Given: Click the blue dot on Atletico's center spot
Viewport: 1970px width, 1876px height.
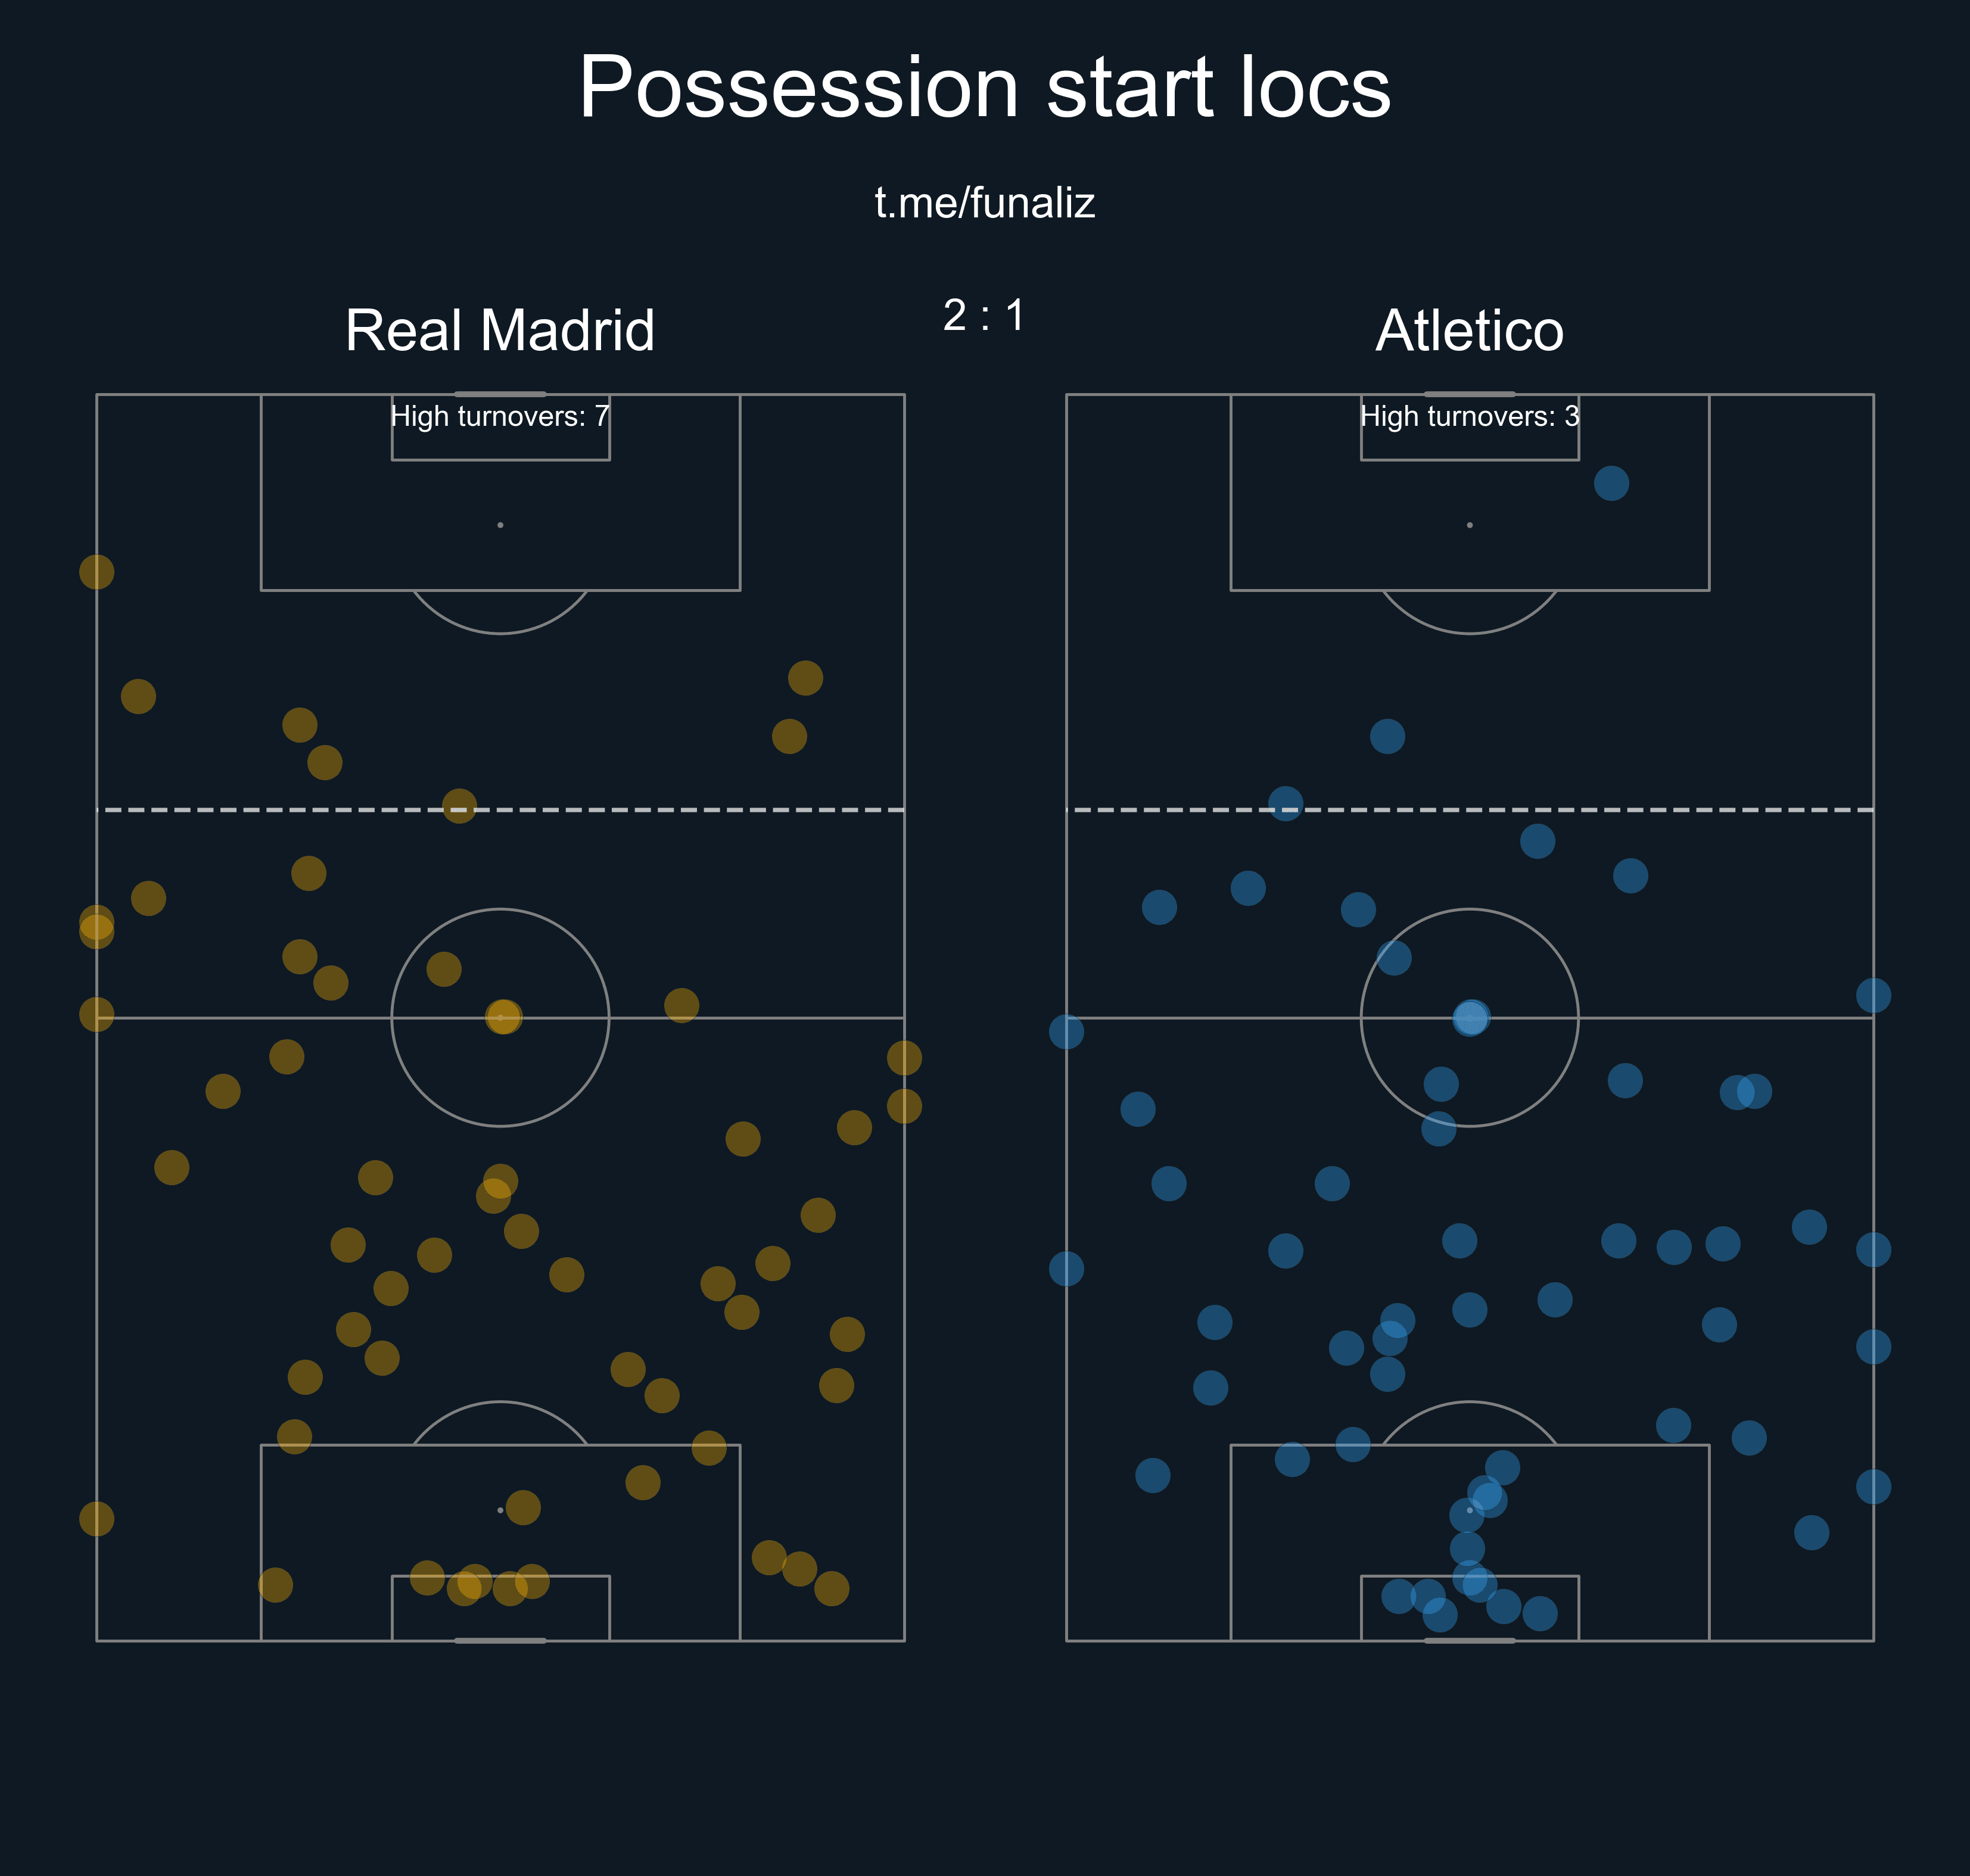Looking at the screenshot, I should click(x=1471, y=1018).
